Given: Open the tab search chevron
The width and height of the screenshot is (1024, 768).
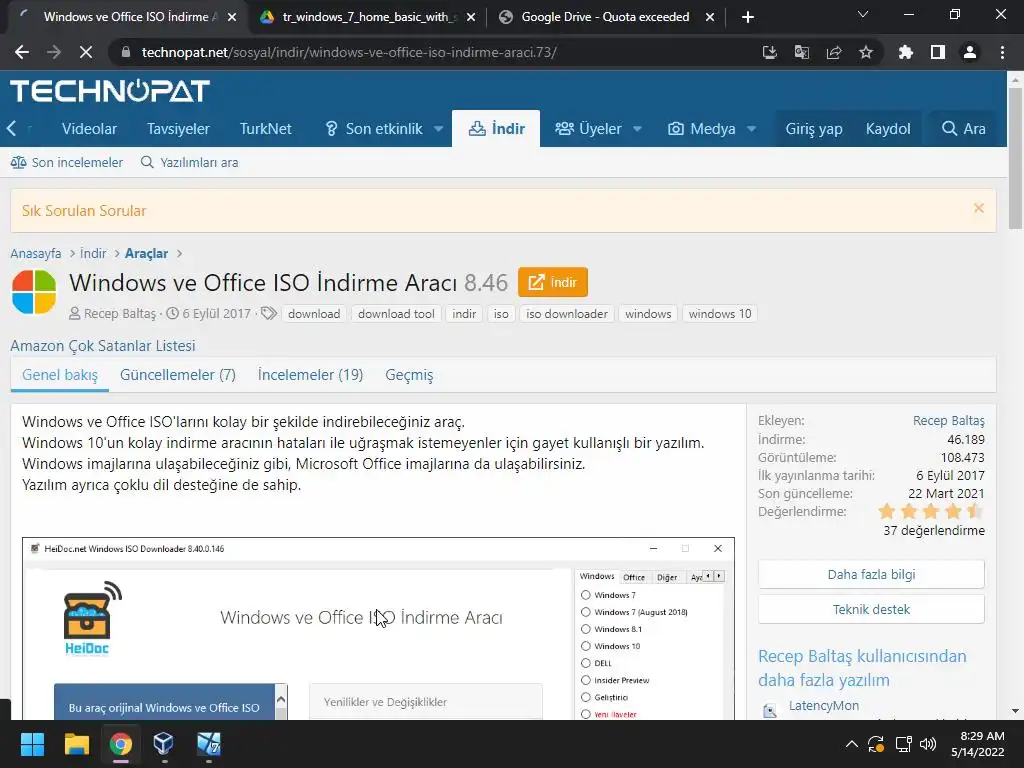Looking at the screenshot, I should tap(863, 14).
